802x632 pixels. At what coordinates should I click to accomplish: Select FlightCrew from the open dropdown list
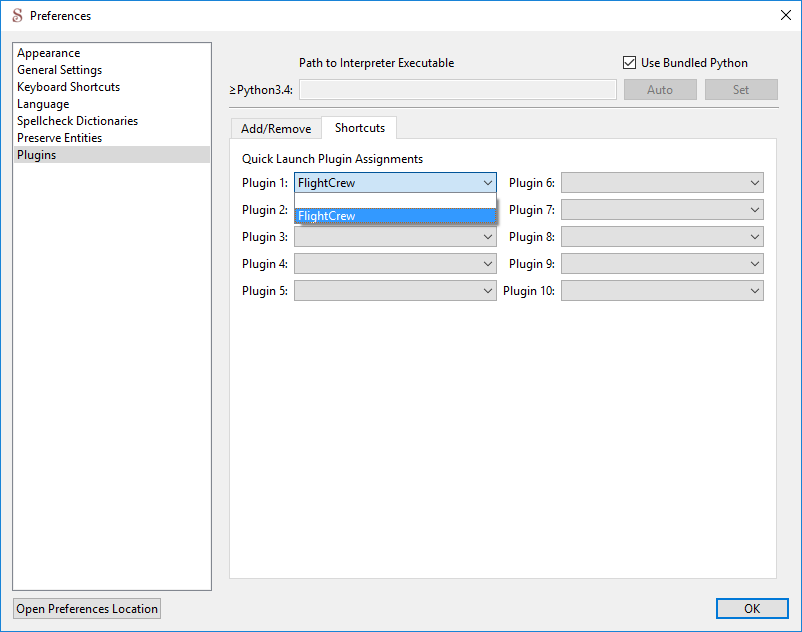click(x=394, y=216)
